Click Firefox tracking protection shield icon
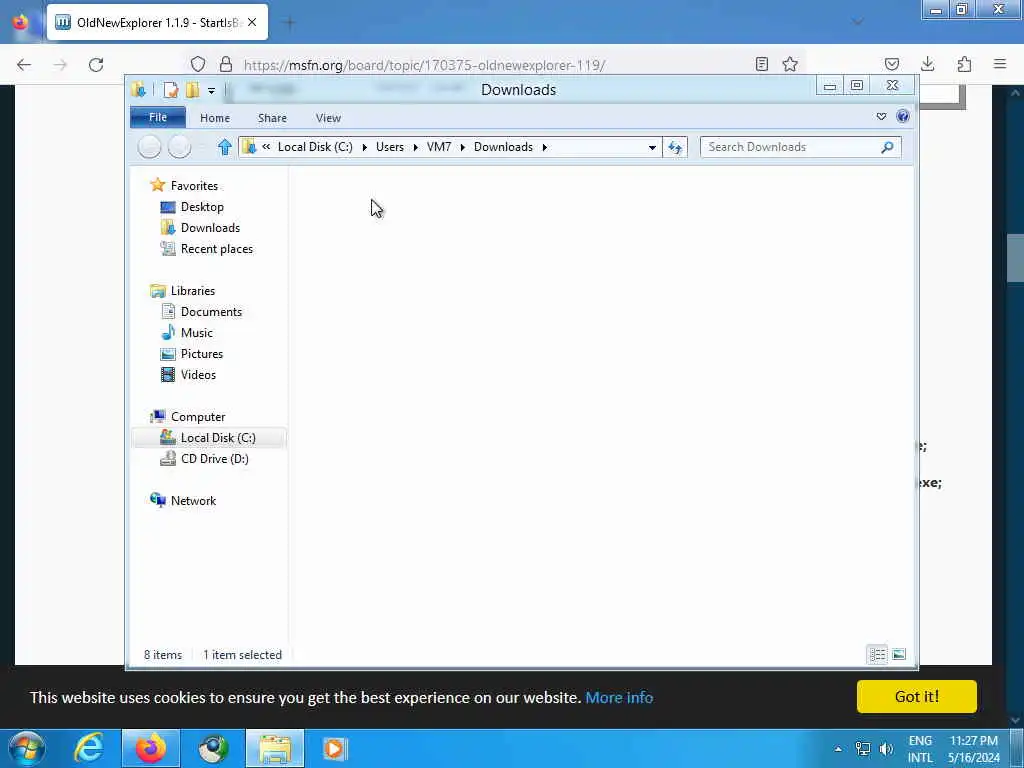Screen dimensions: 1024x768 198,64
